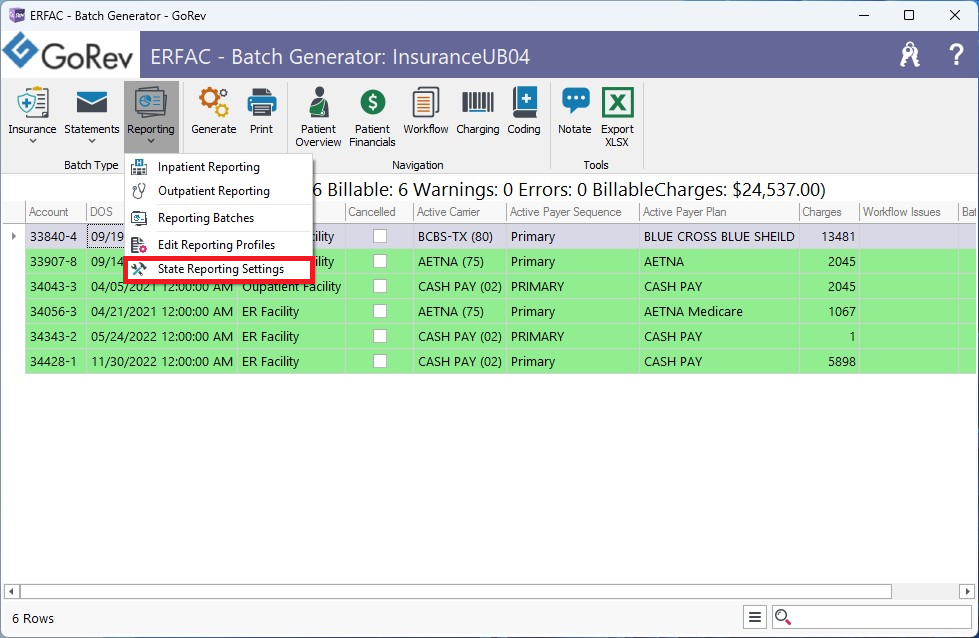Toggle Cancelled checkbox for account 33840-4
This screenshot has width=979, height=638.
pyautogui.click(x=380, y=236)
